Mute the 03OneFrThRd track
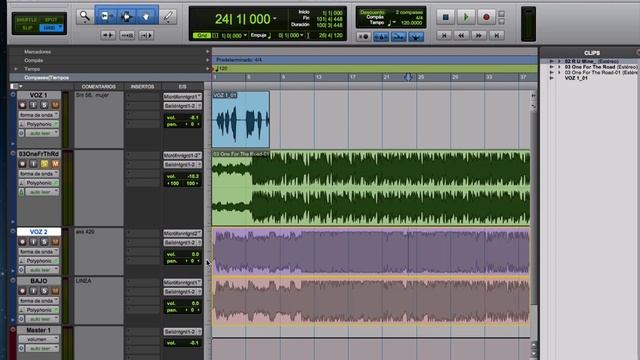 [55, 164]
